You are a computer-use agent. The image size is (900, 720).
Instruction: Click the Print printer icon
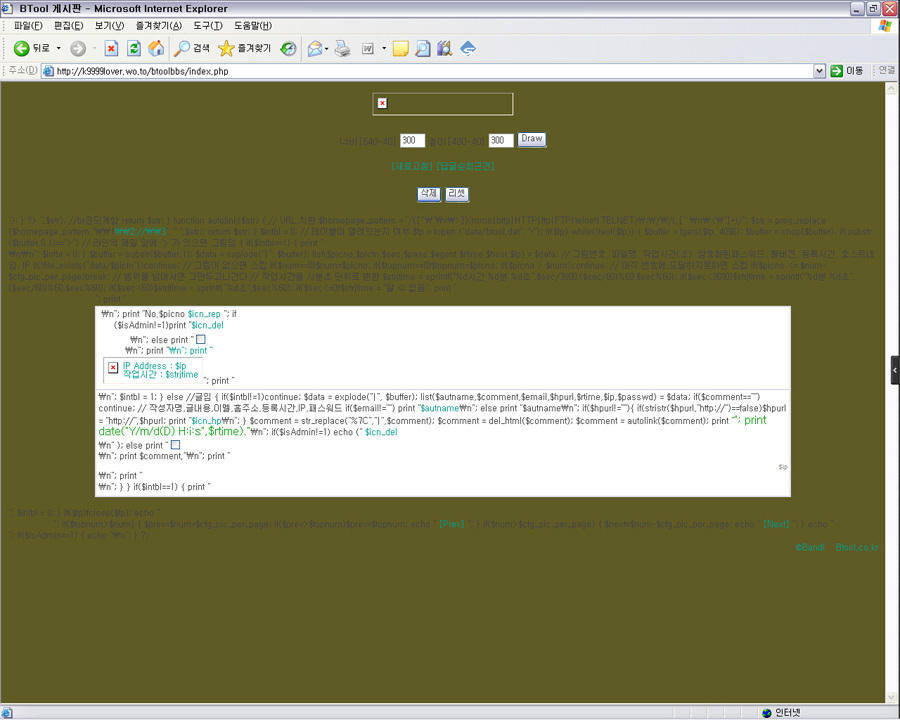tap(343, 48)
